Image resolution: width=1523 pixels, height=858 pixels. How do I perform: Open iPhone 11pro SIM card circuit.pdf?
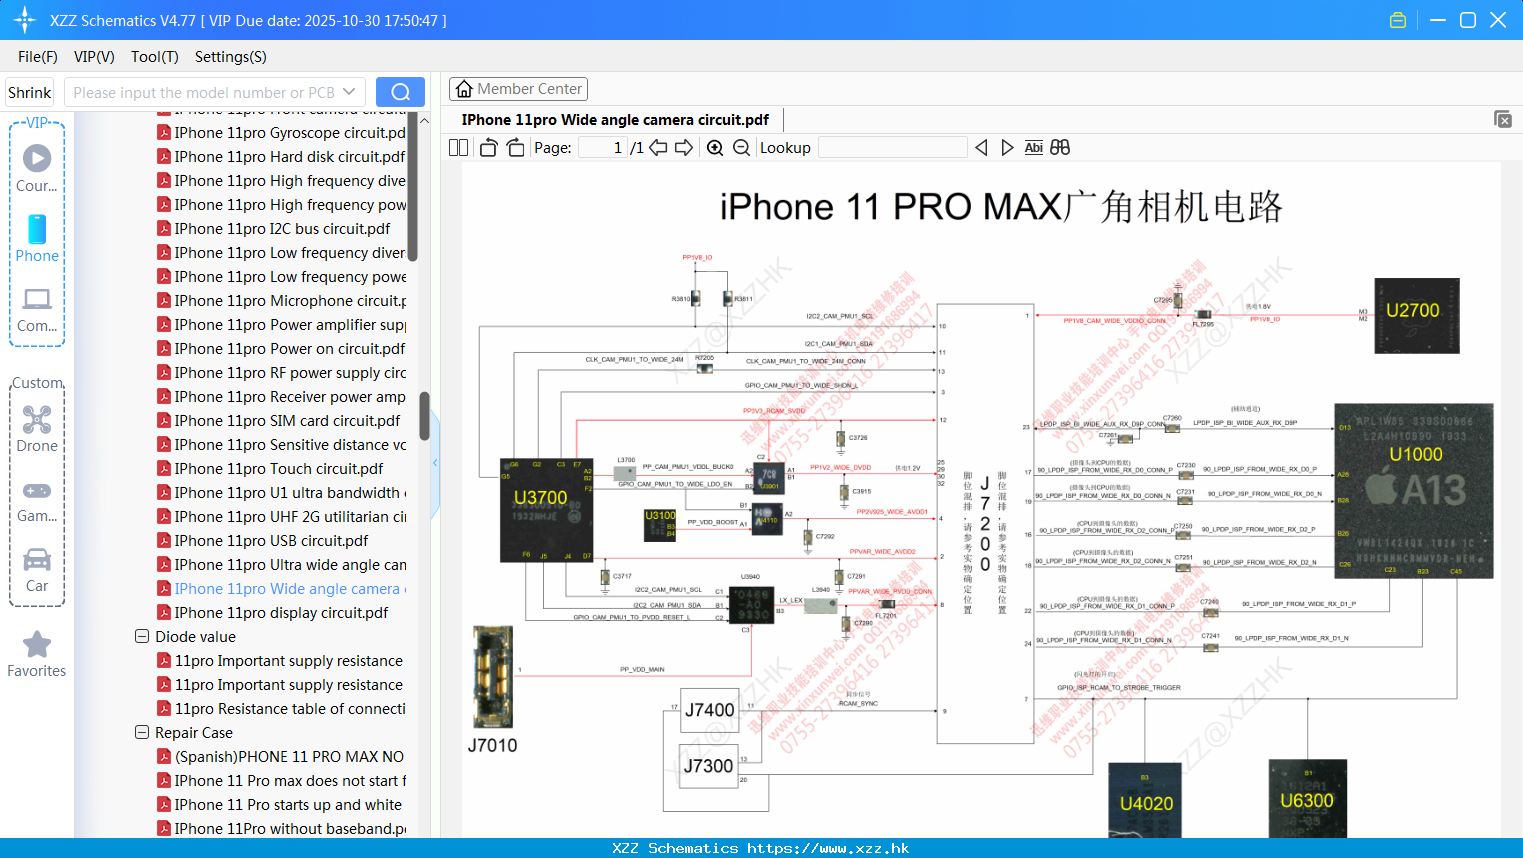(279, 420)
